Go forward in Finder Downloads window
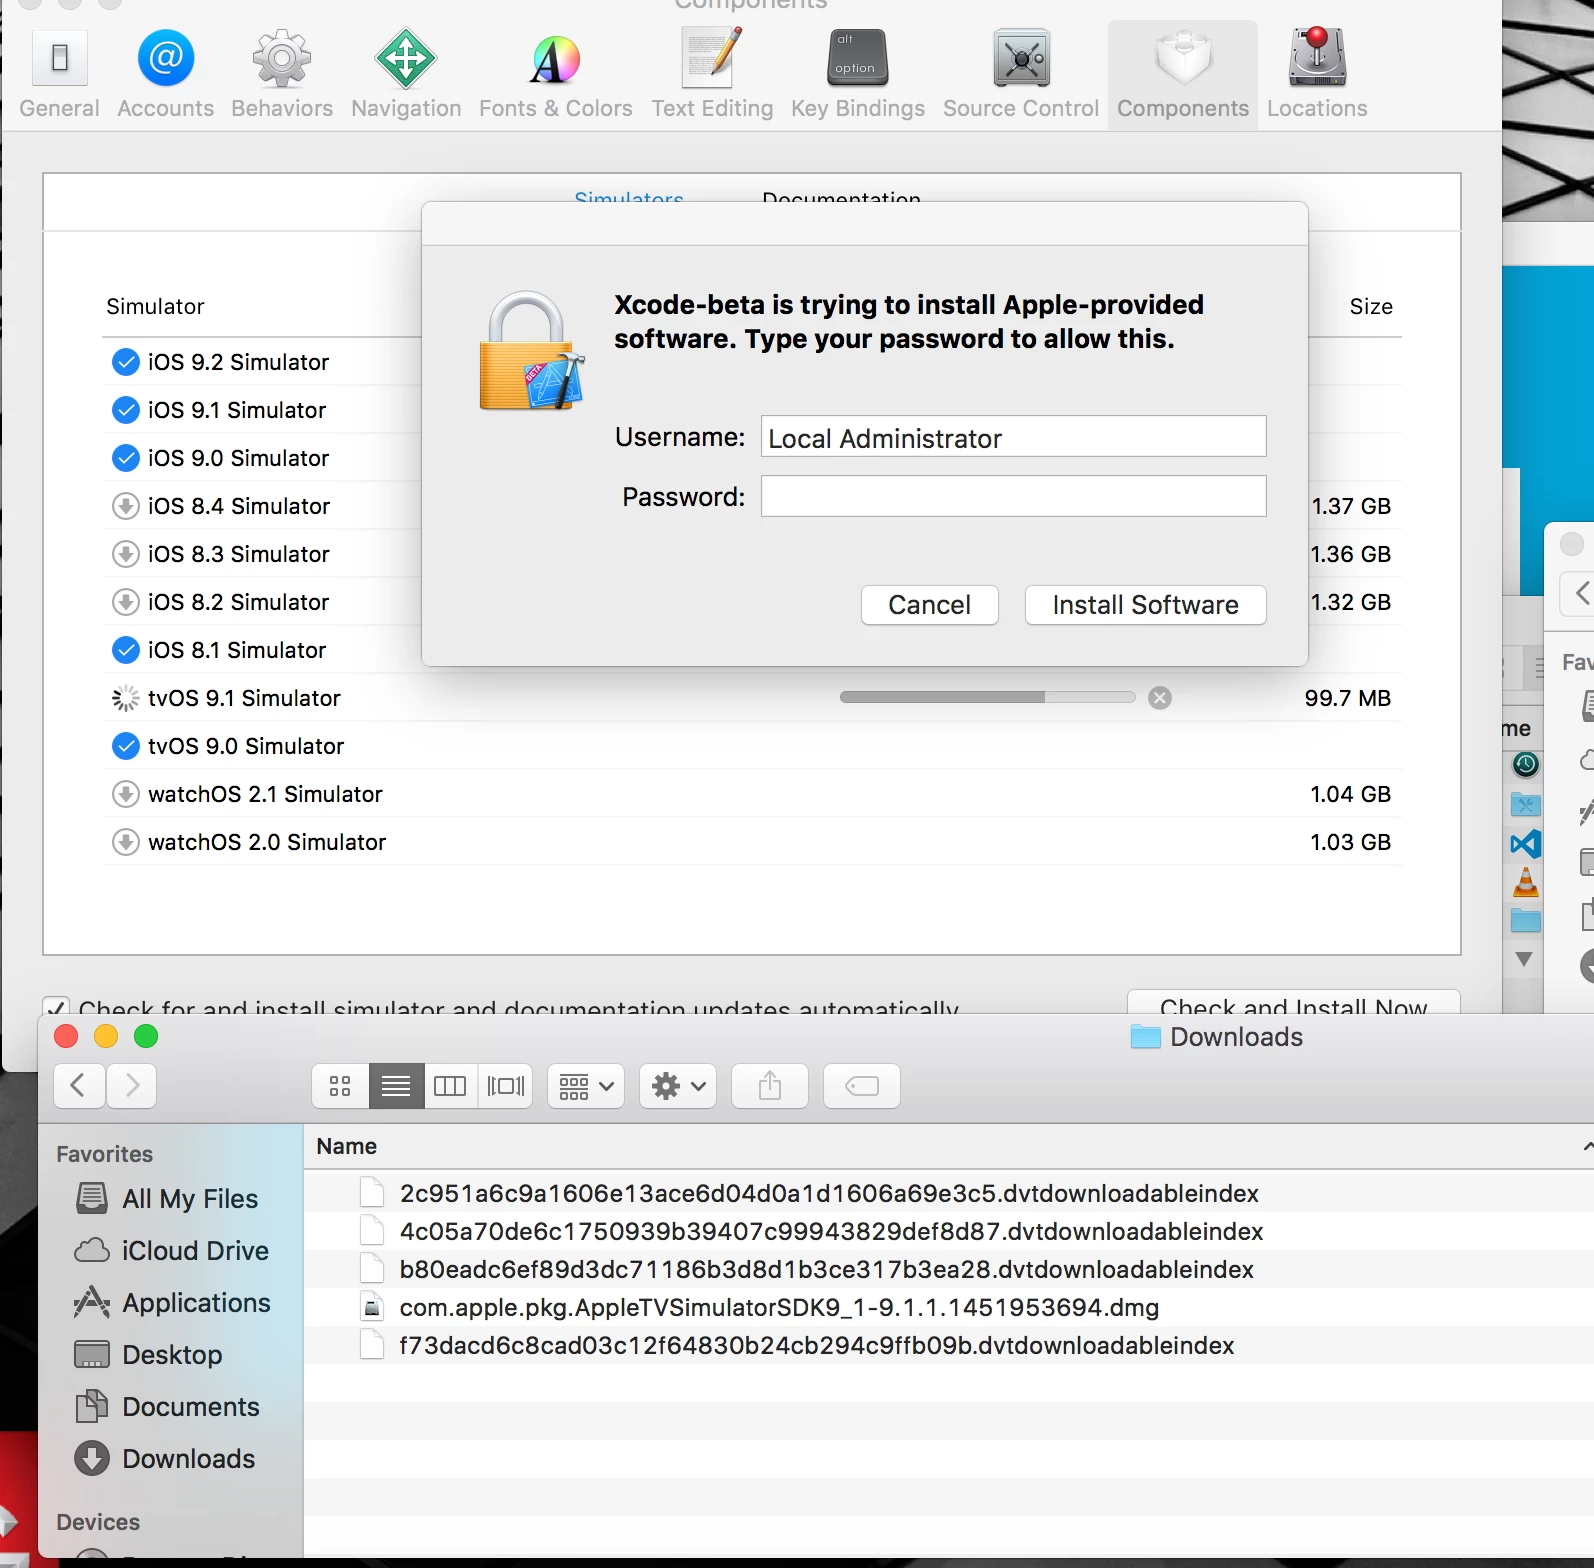This screenshot has height=1568, width=1594. pyautogui.click(x=131, y=1086)
